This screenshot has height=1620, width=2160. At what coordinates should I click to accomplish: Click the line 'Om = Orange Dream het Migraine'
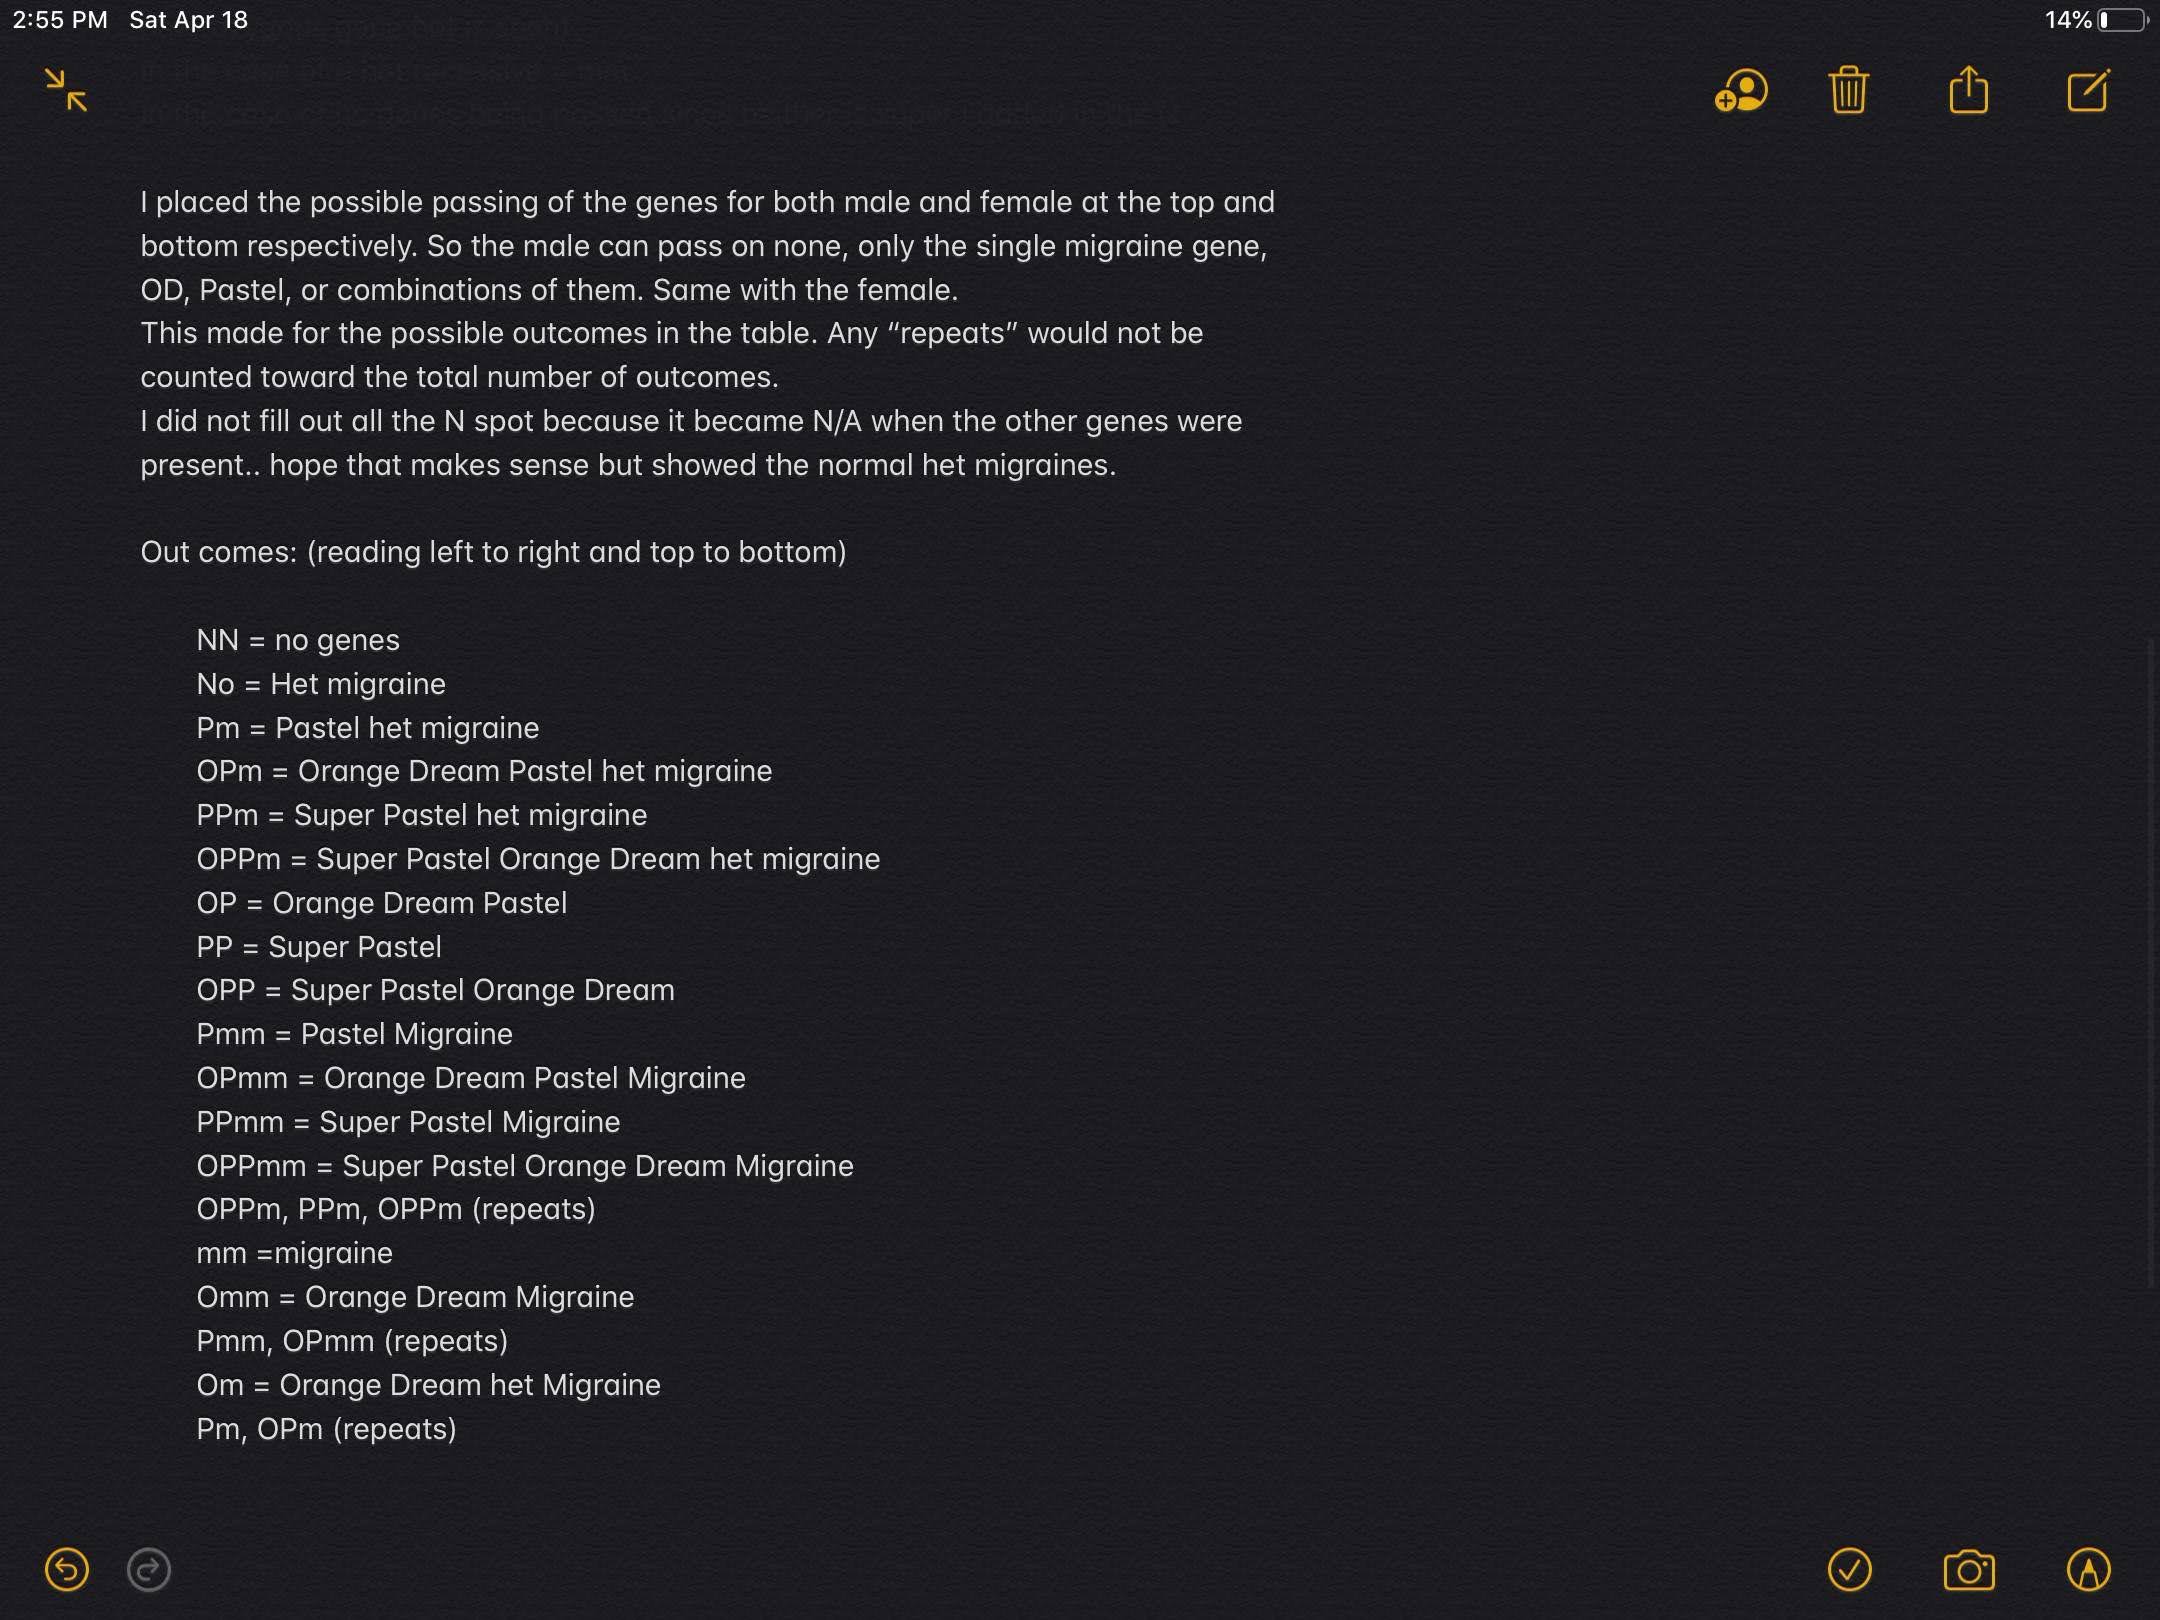pyautogui.click(x=428, y=1385)
